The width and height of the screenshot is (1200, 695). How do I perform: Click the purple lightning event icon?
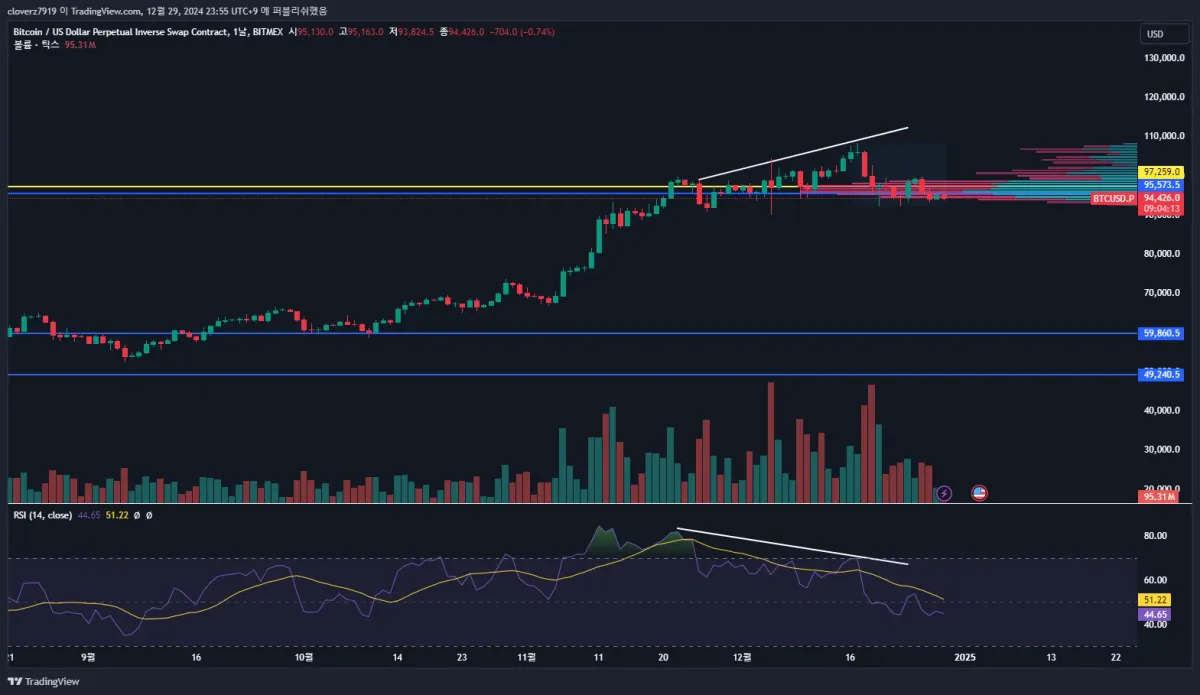[x=945, y=493]
